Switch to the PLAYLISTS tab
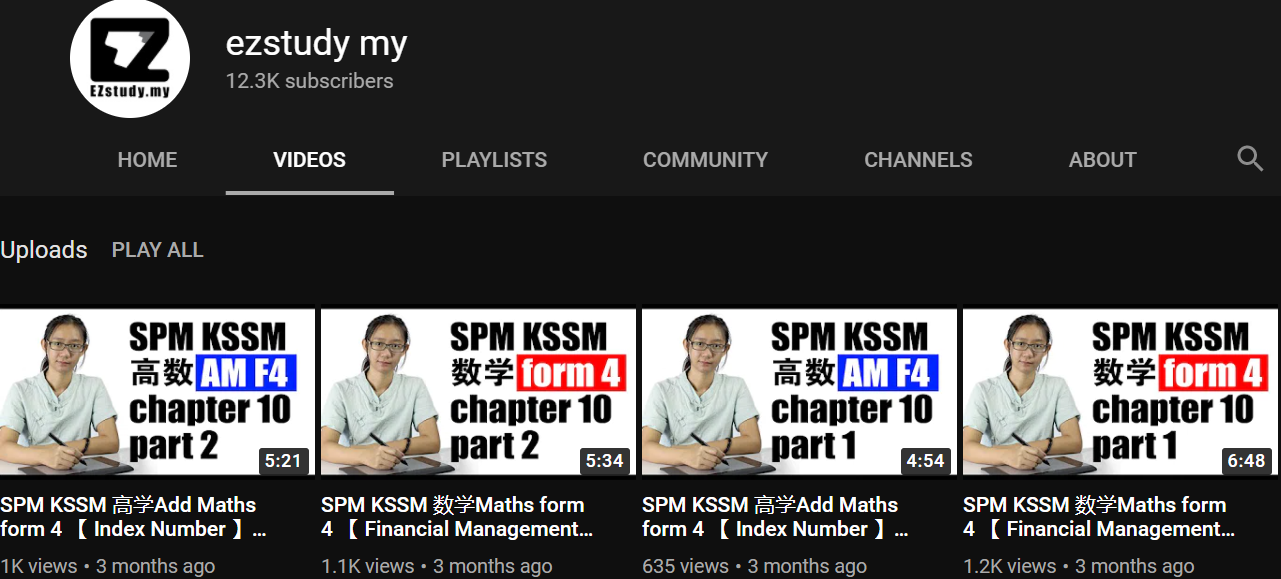 coord(494,160)
